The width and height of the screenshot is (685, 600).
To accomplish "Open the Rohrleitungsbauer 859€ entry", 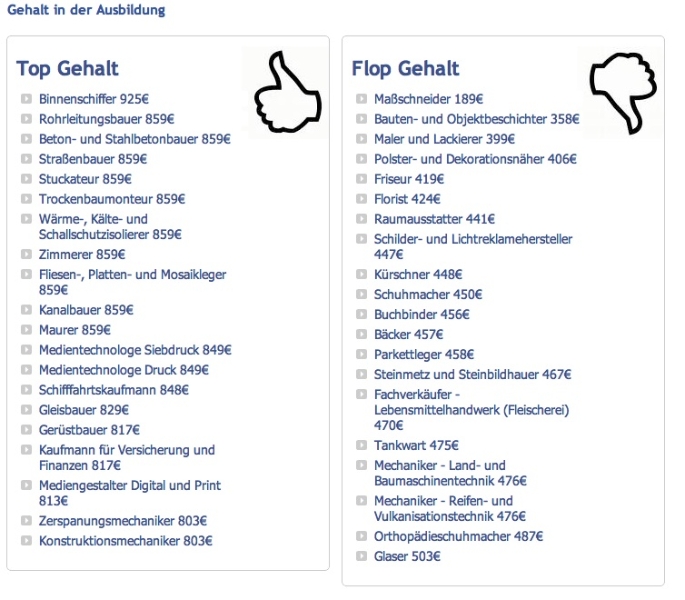I will (107, 119).
